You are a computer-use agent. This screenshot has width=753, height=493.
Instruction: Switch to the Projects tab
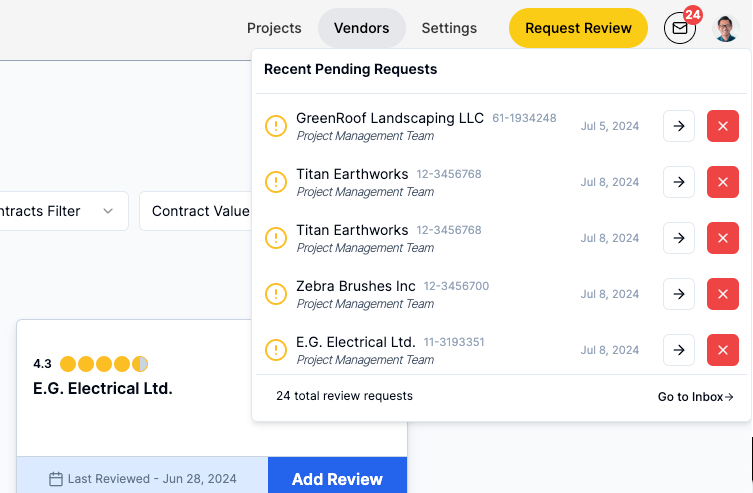[x=274, y=28]
